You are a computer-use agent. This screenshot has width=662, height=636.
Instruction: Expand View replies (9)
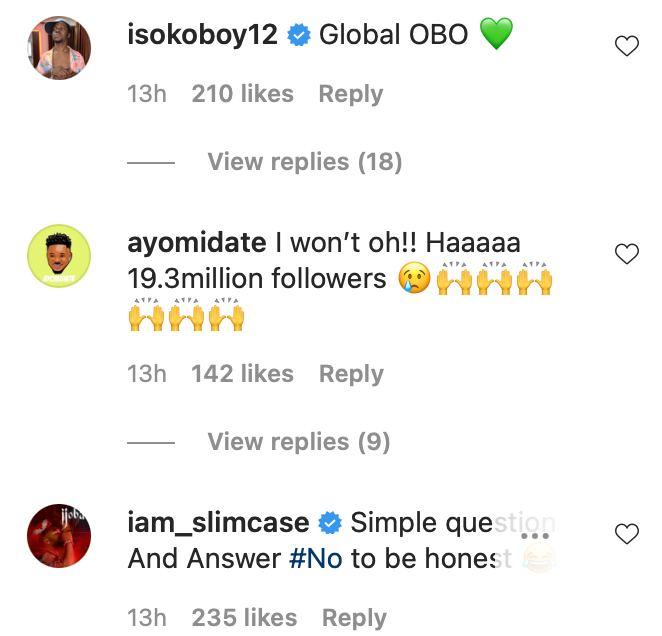pos(298,442)
